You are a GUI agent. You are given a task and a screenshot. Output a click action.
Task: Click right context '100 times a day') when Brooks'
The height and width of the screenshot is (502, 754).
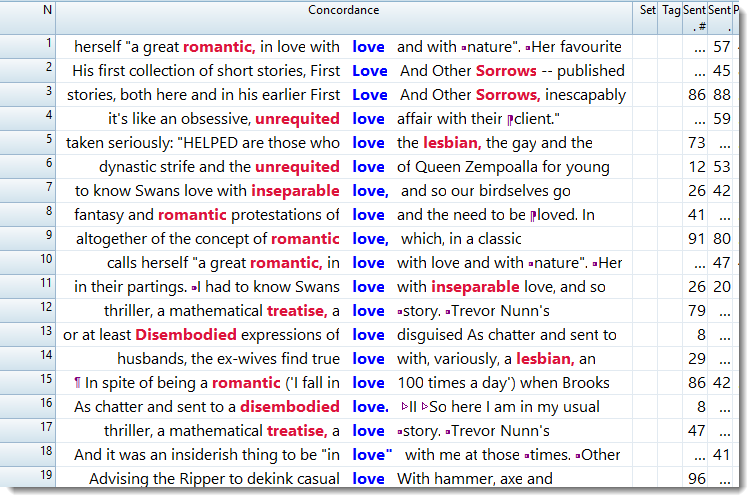click(x=503, y=383)
